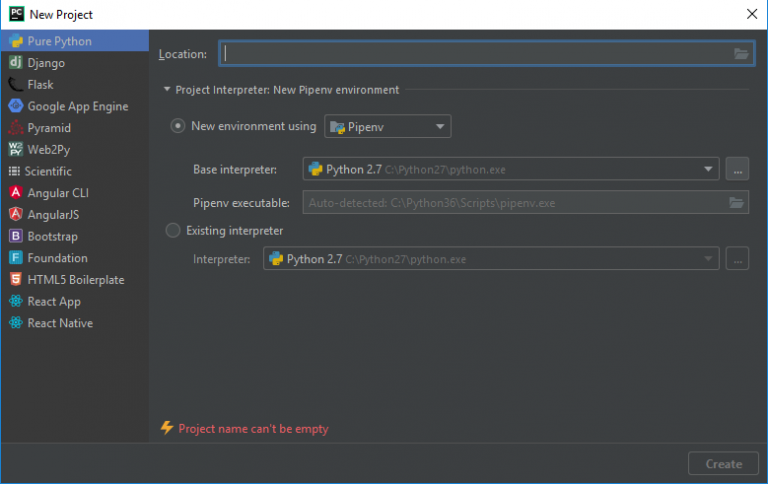Open the Pipenv environment type dropdown
This screenshot has width=768, height=484.
click(x=387, y=126)
